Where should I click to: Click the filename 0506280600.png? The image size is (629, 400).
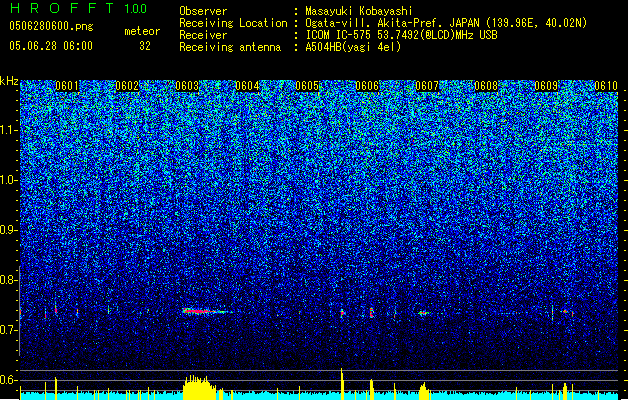51,26
